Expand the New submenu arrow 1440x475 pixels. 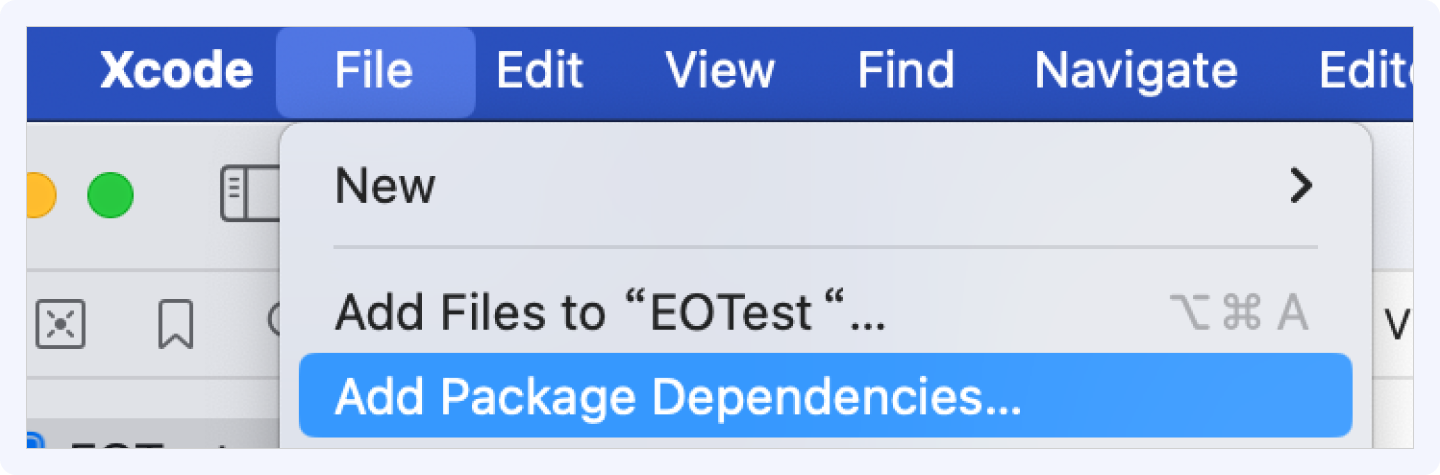1300,186
